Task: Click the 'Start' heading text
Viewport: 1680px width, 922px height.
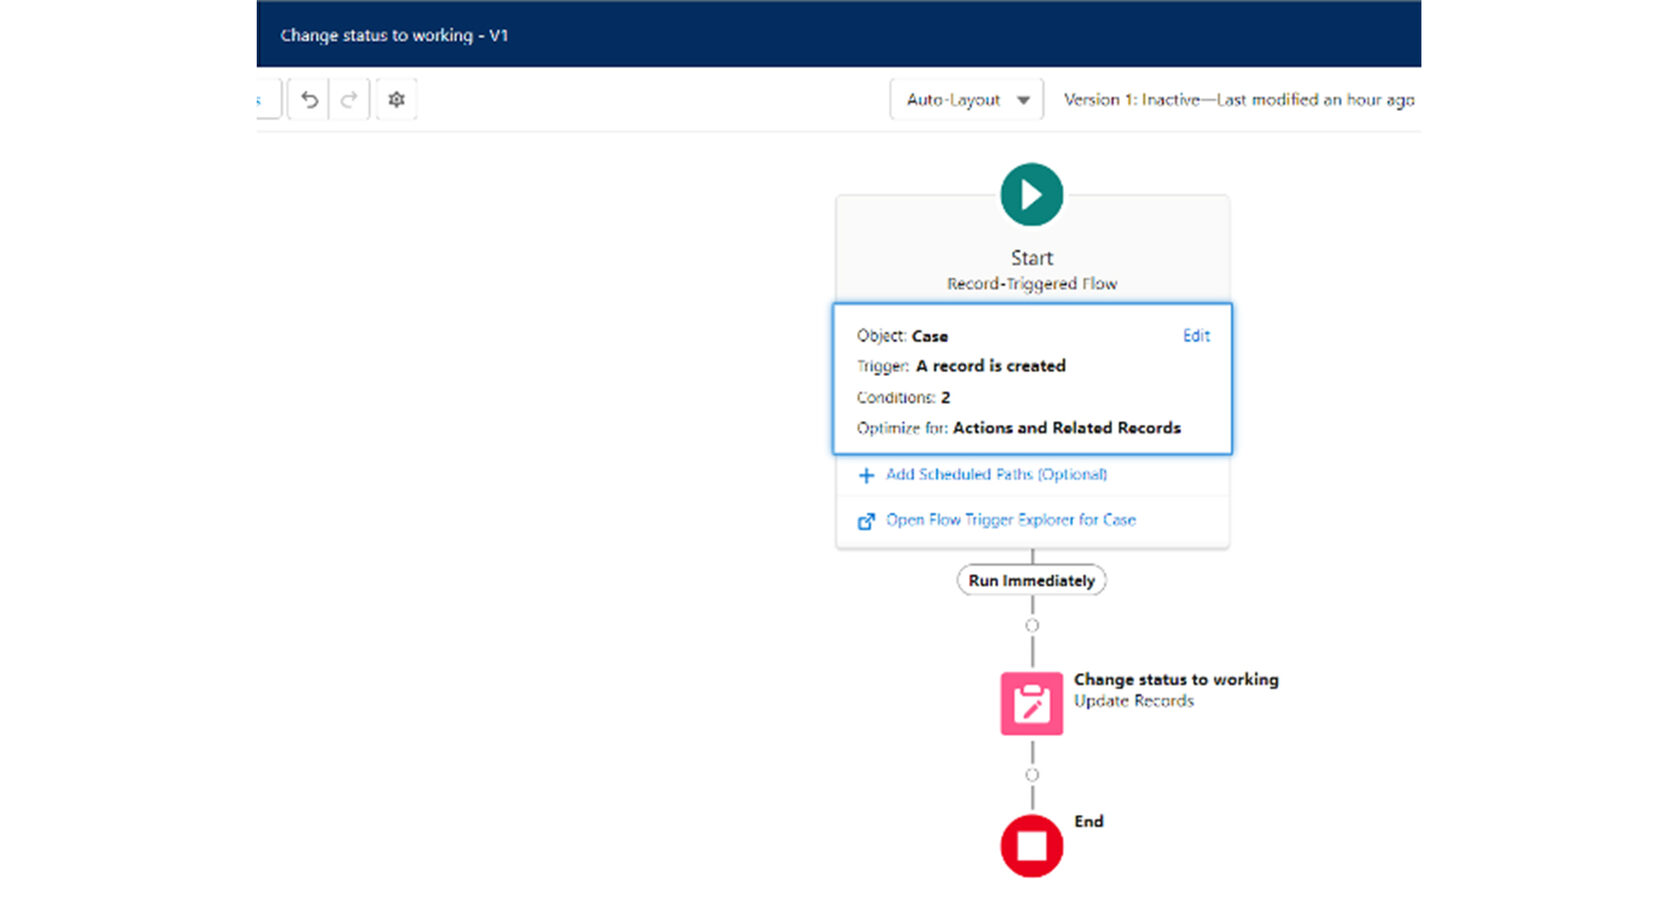Action: [1031, 258]
